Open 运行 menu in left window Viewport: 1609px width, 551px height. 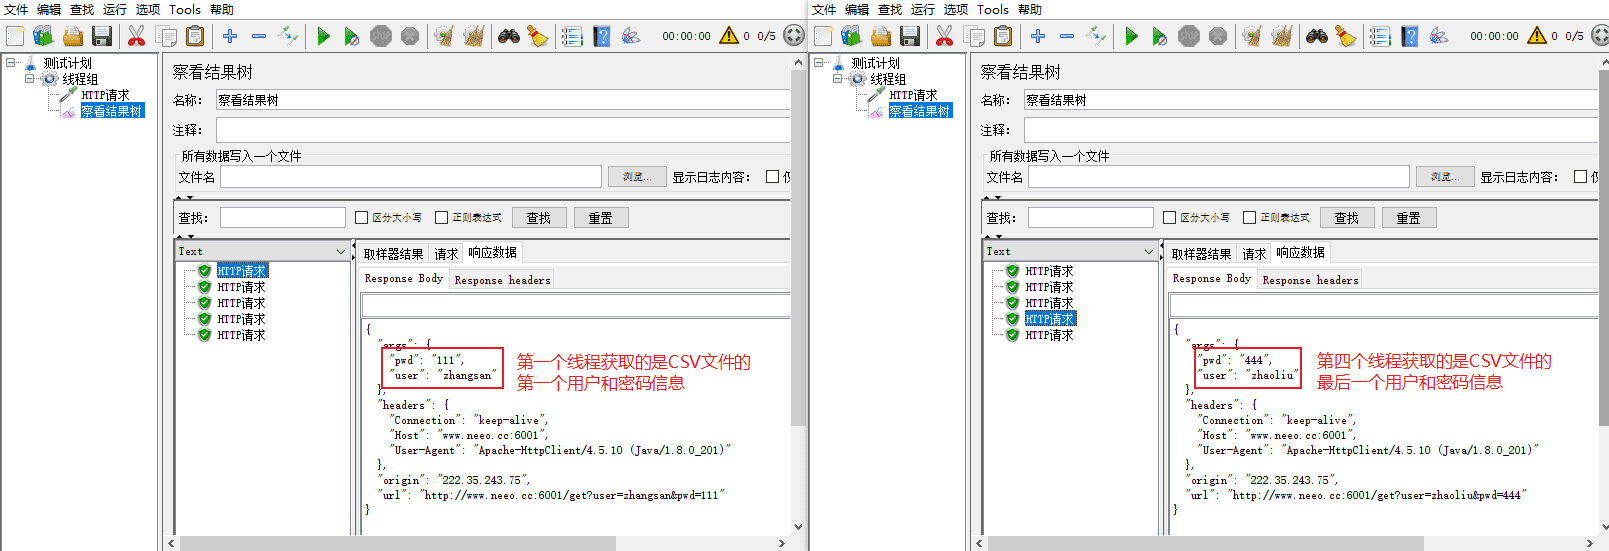click(x=115, y=9)
